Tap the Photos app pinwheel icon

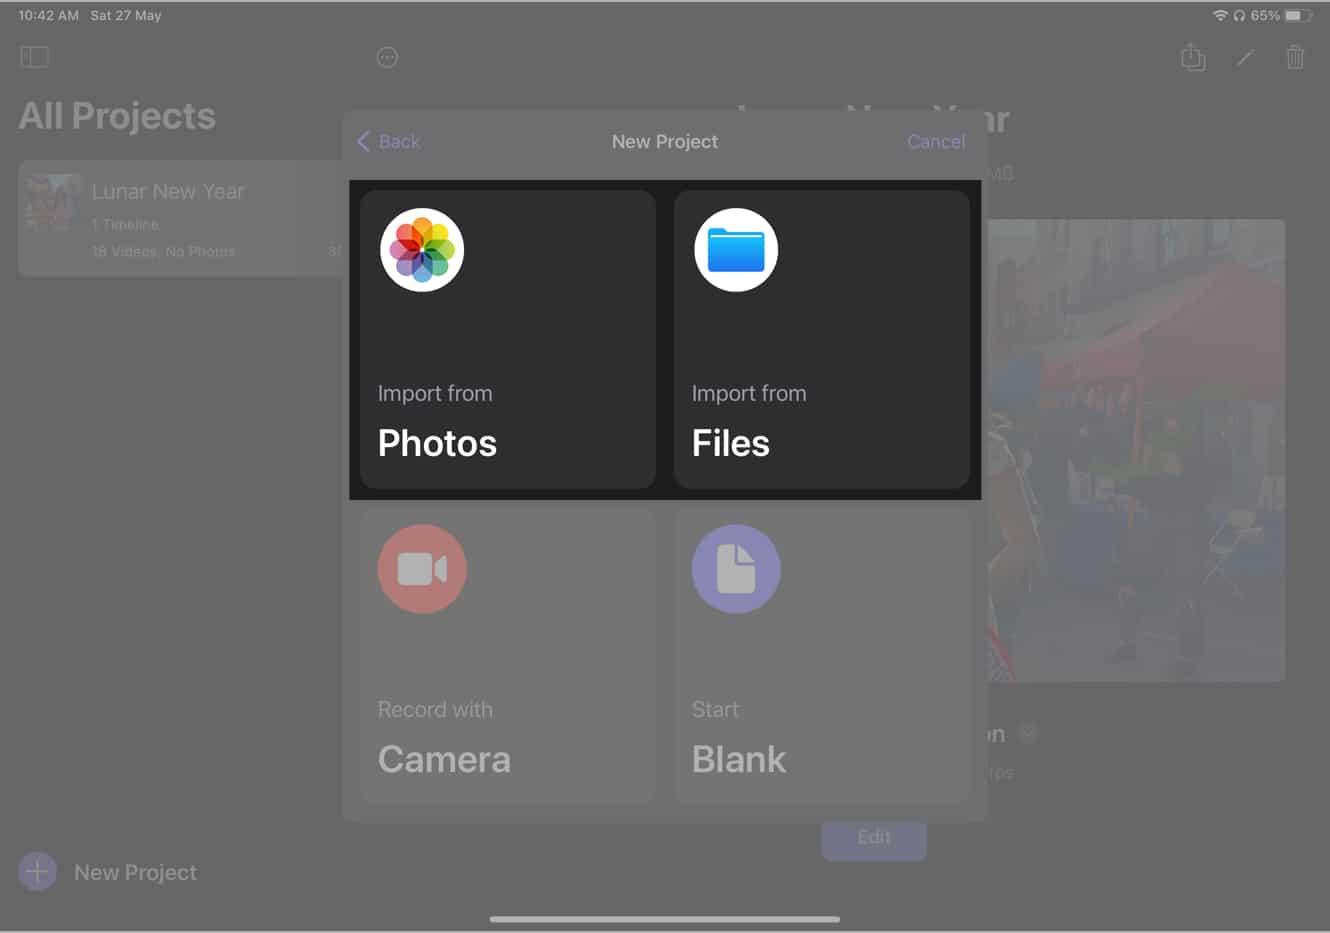422,250
